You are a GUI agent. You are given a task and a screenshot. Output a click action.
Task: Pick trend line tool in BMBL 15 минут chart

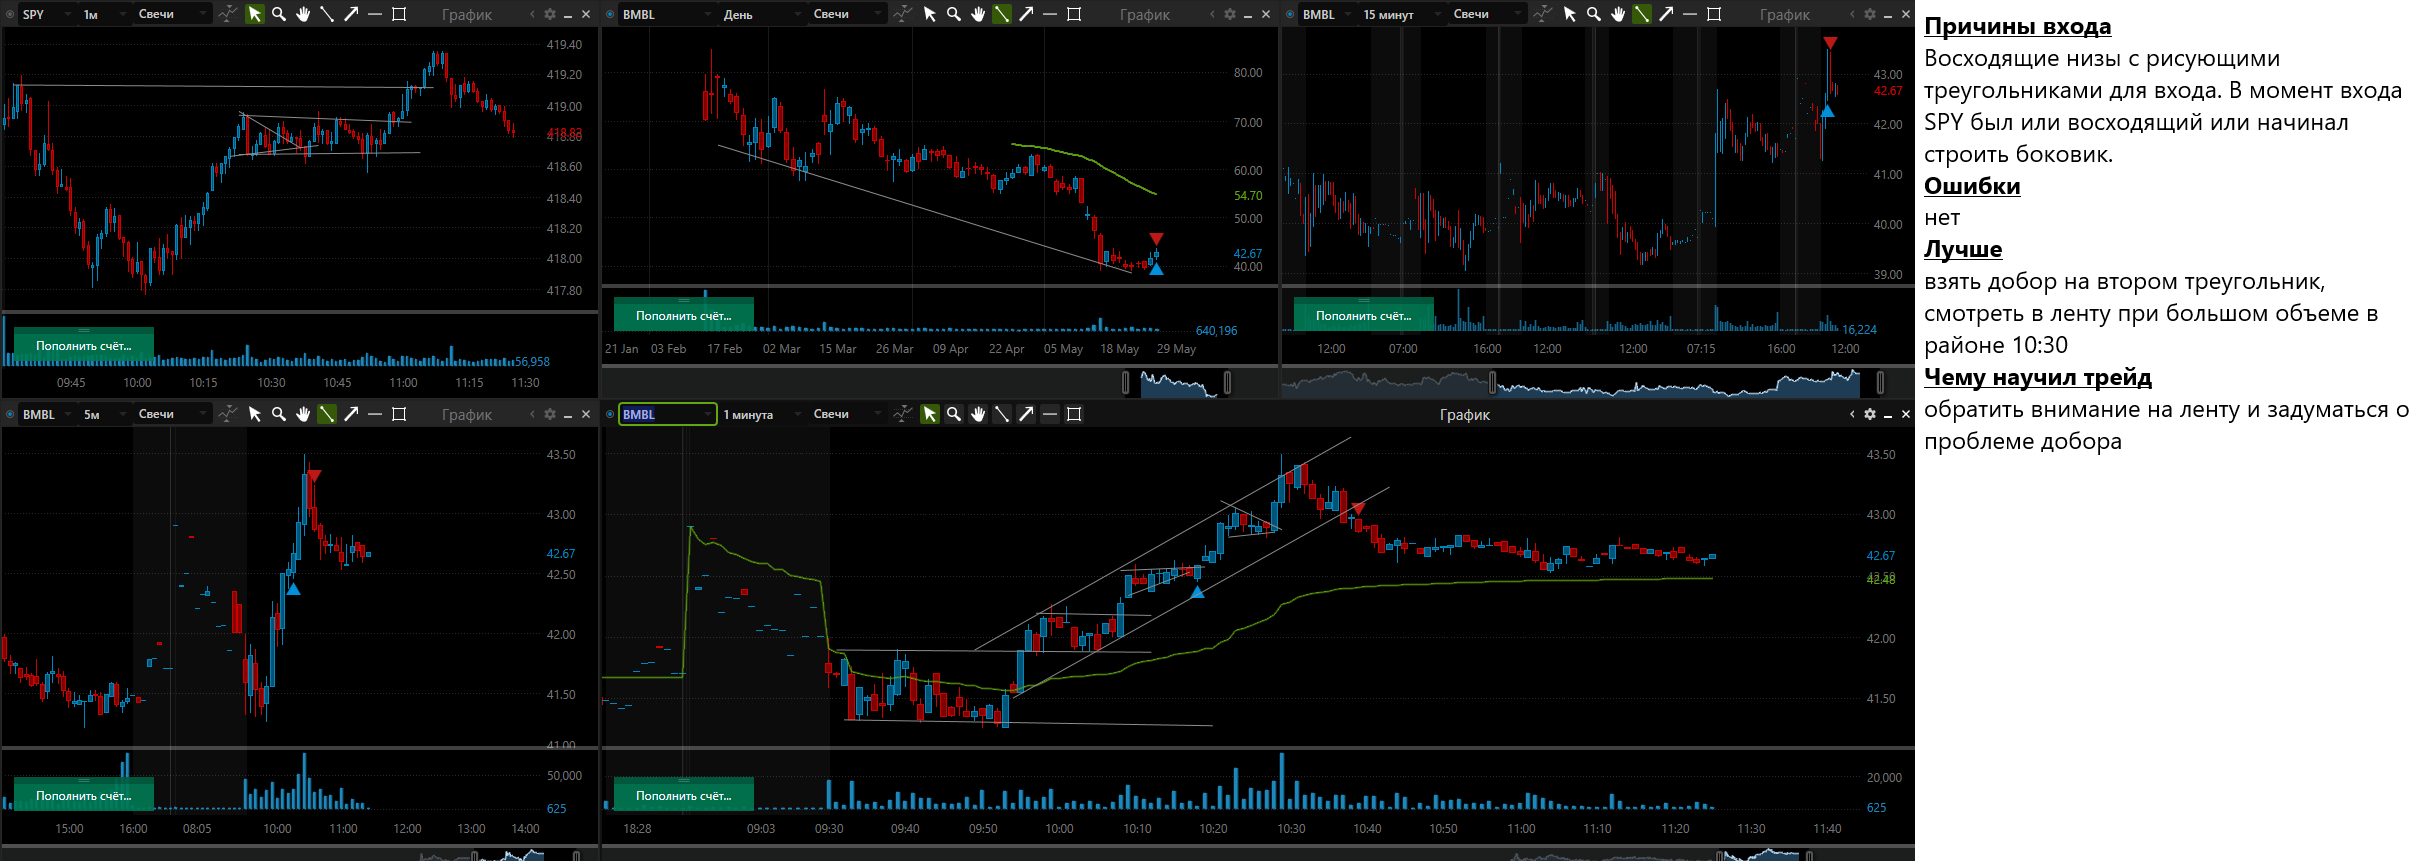tap(1642, 14)
